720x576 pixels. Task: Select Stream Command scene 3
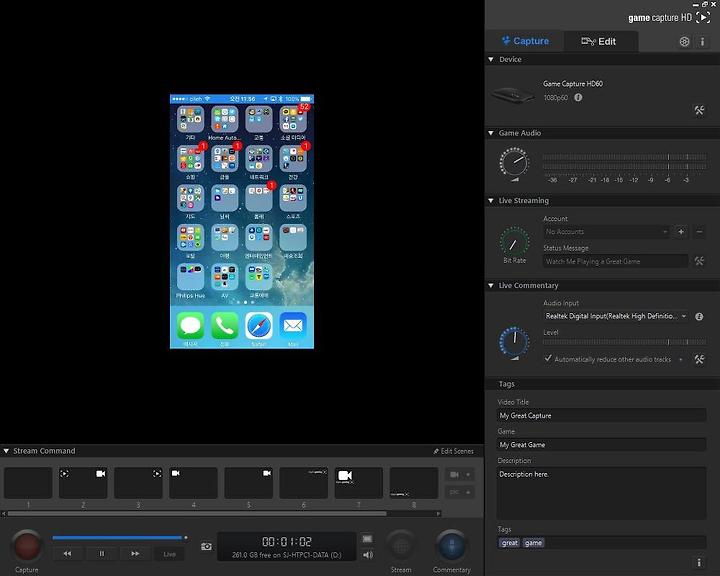click(x=138, y=483)
